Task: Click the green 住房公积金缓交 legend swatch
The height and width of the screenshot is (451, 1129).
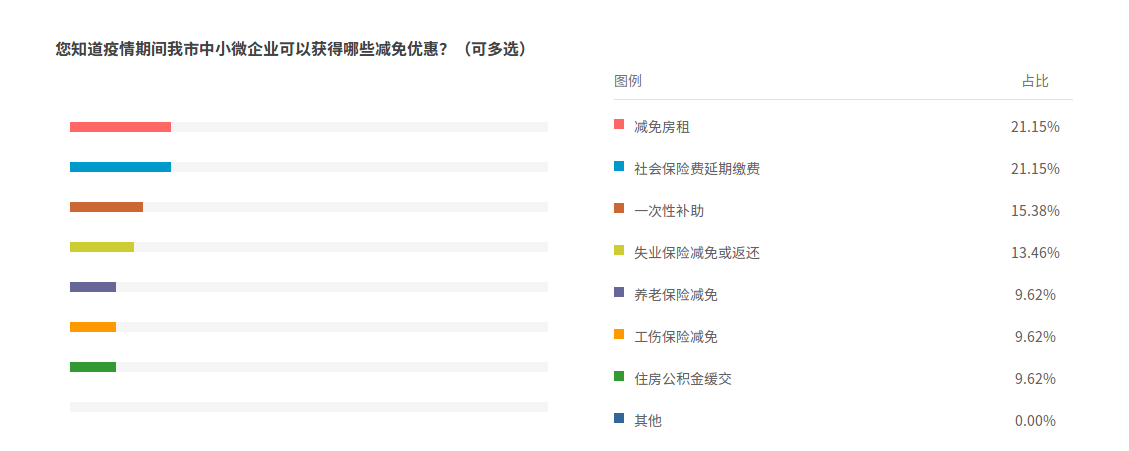Action: tap(619, 377)
